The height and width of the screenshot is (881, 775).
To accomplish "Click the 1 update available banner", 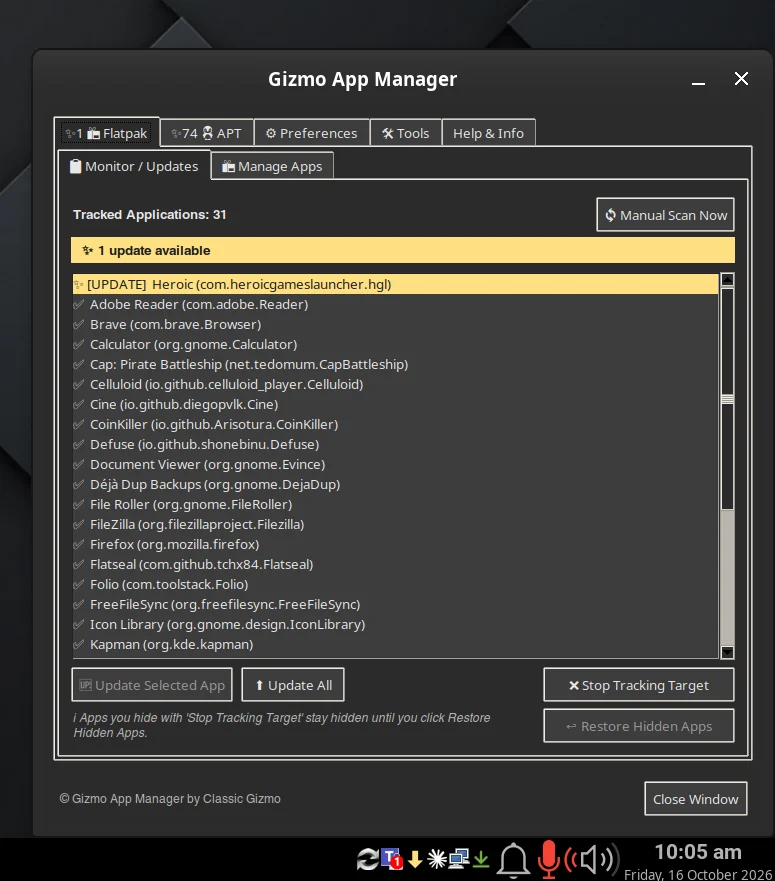I will point(402,251).
